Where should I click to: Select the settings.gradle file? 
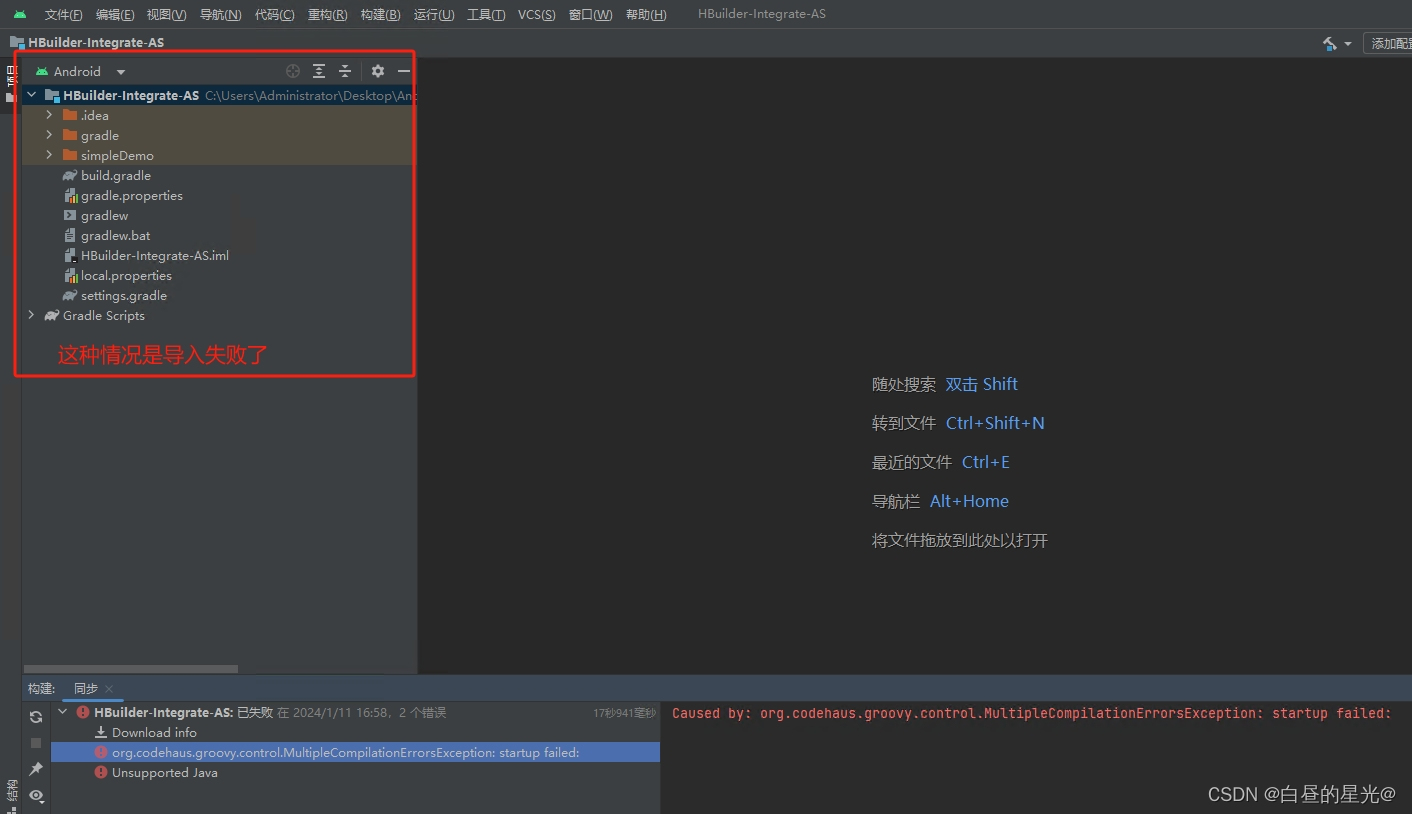pos(123,295)
